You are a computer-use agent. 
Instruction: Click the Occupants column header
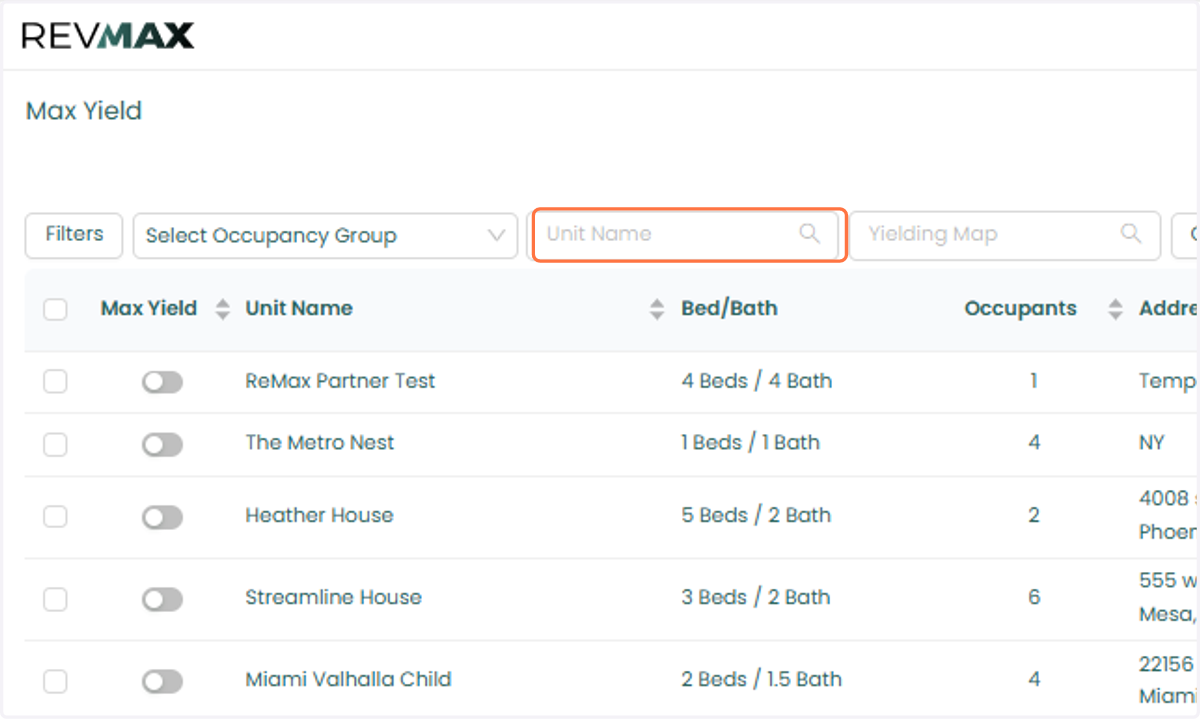tap(1020, 308)
